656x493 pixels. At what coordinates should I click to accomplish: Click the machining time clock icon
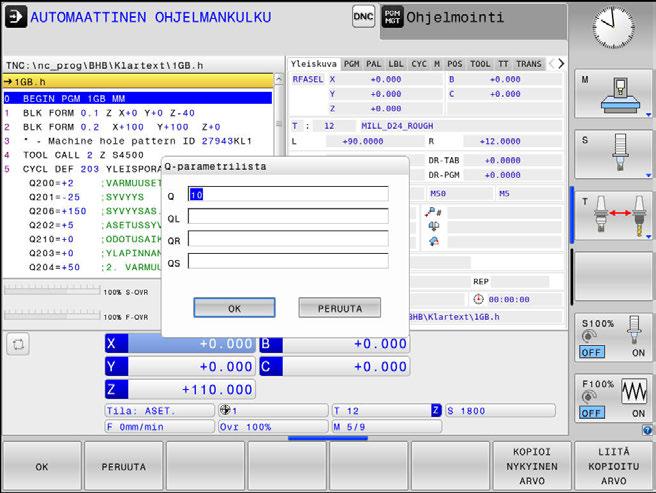pyautogui.click(x=478, y=299)
